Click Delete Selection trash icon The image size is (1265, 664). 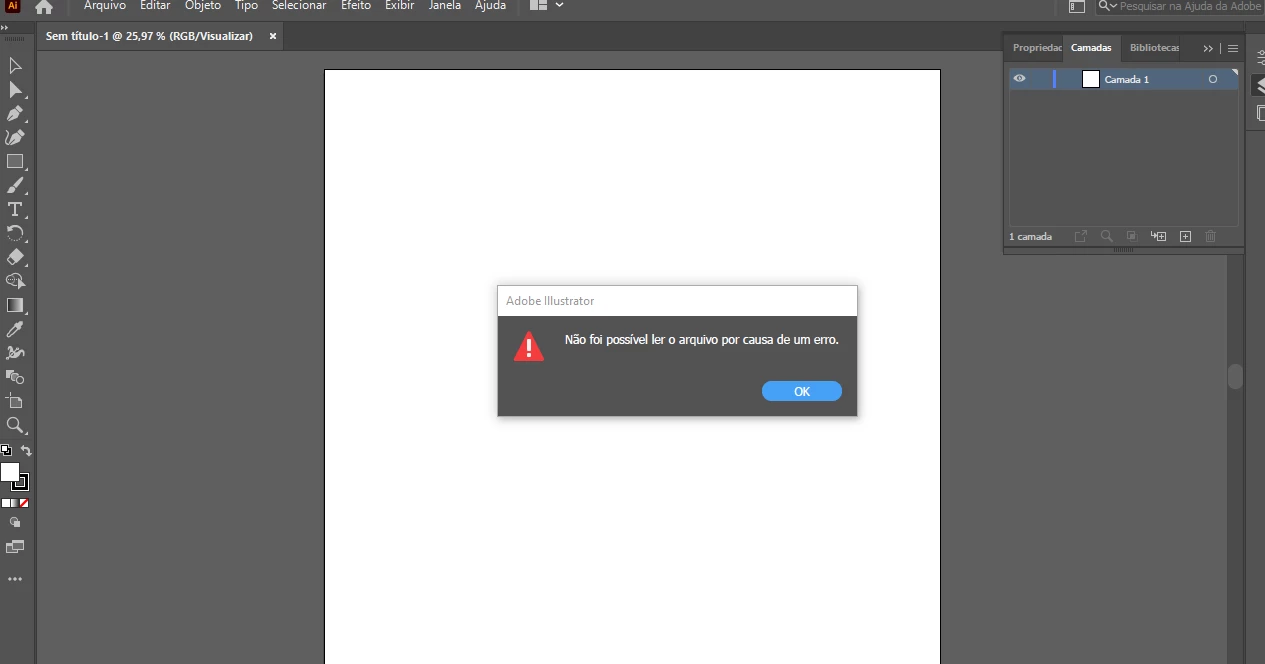pos(1211,236)
